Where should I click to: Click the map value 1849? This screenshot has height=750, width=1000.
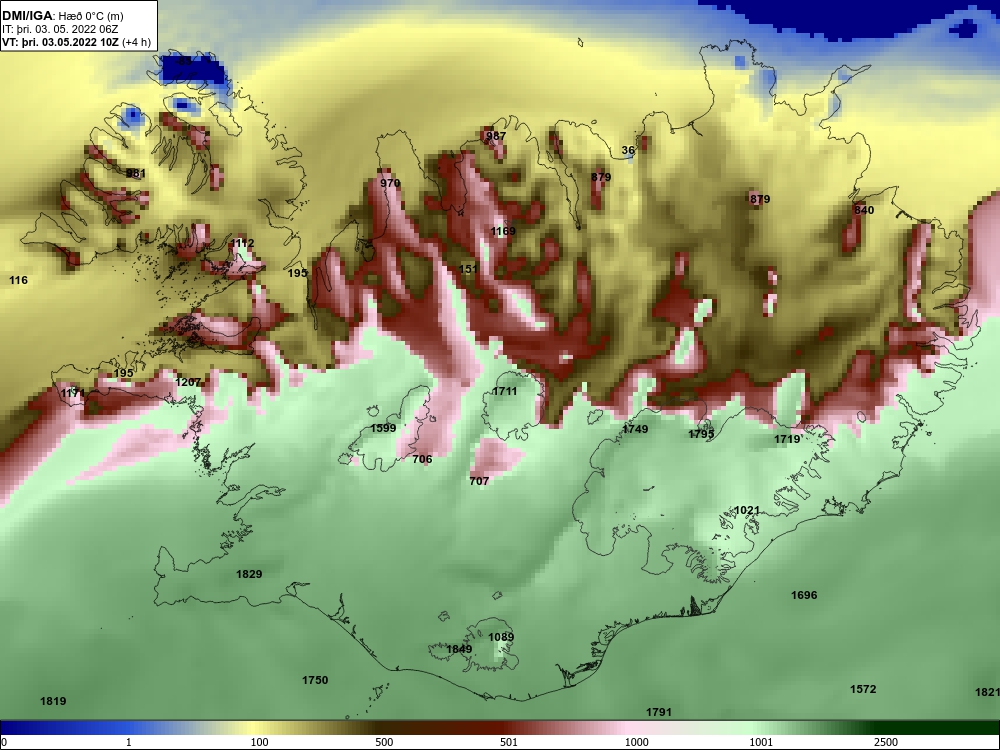[459, 649]
